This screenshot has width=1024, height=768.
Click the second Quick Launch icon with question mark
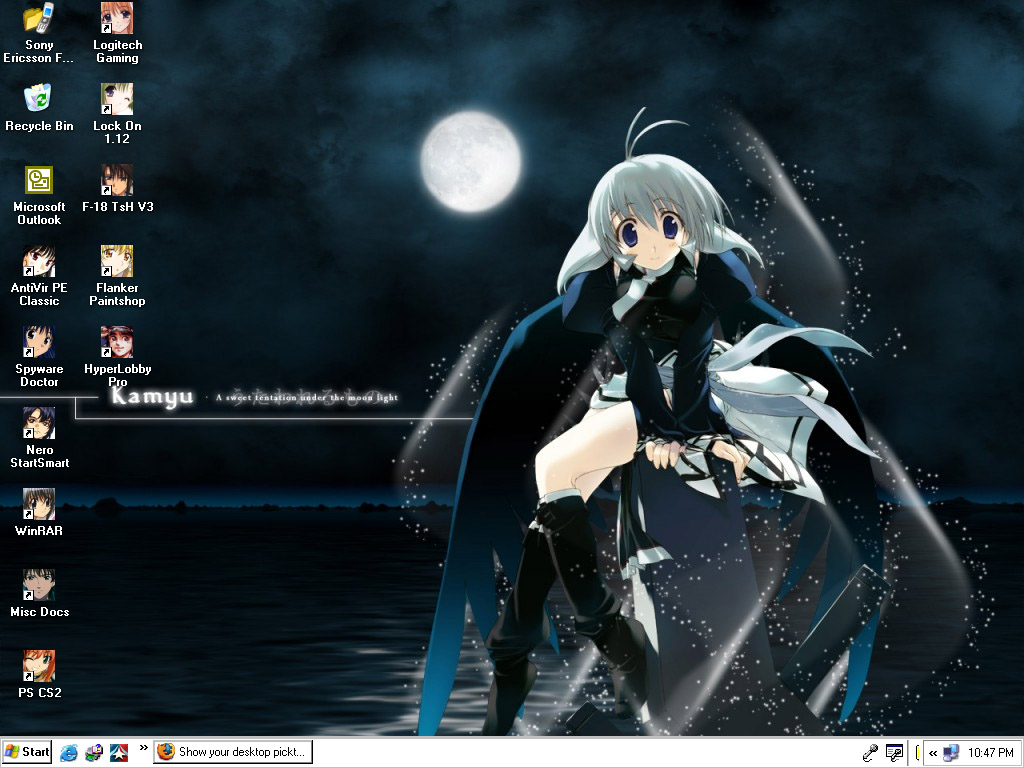tap(93, 752)
